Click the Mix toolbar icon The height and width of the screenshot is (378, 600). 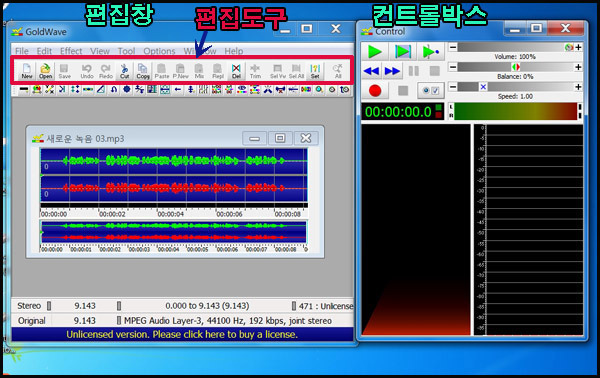click(199, 71)
